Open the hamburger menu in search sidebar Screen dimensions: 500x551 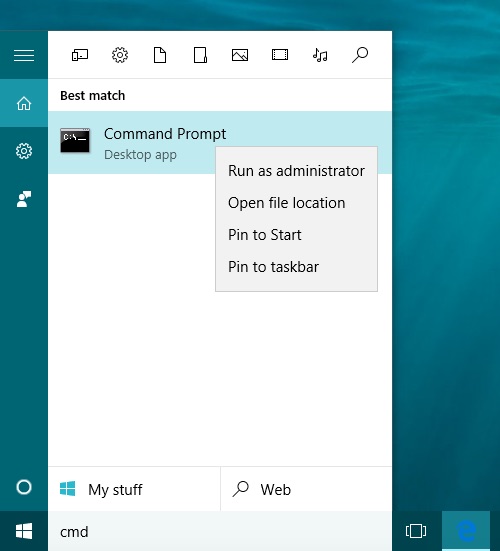(x=24, y=55)
